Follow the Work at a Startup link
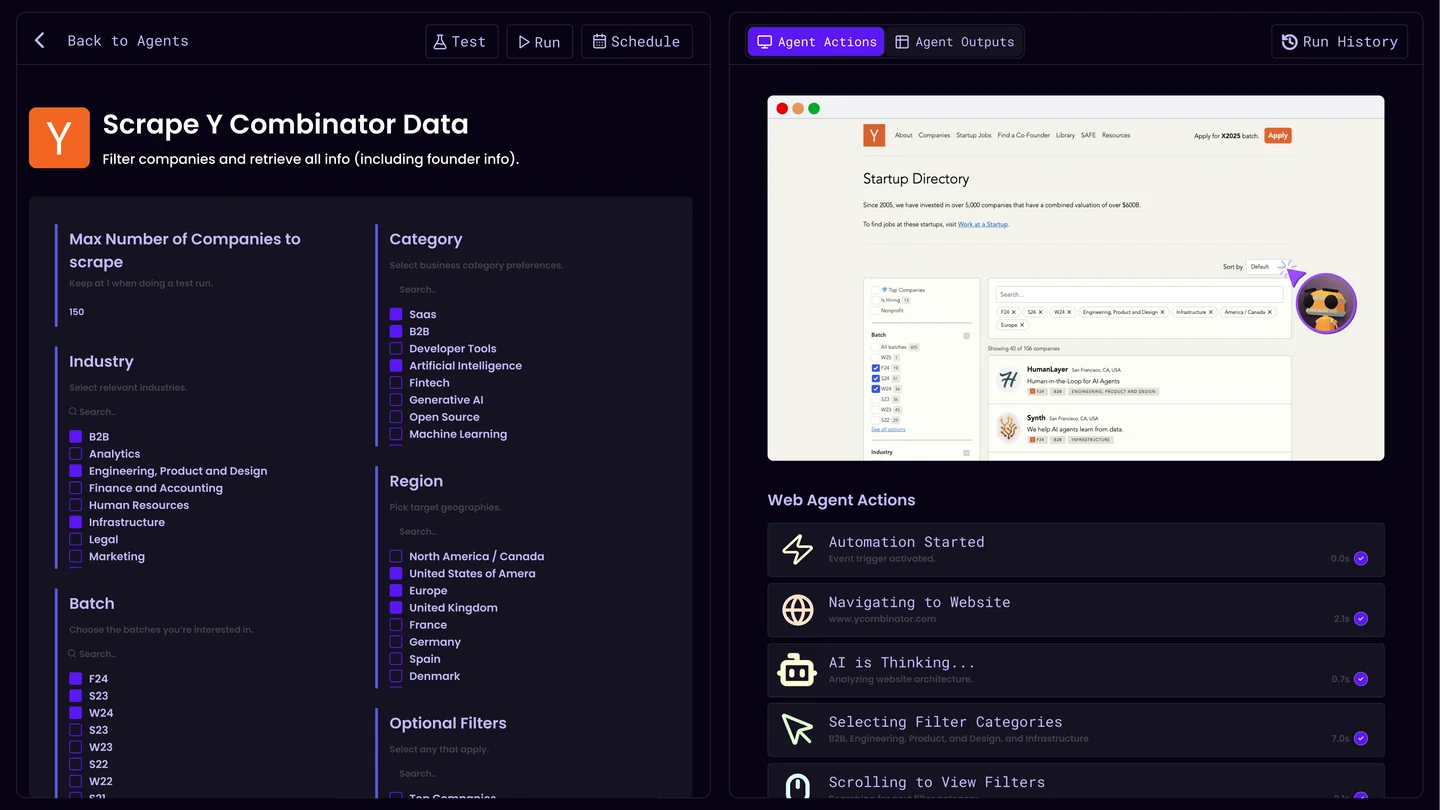The width and height of the screenshot is (1440, 810). point(983,225)
